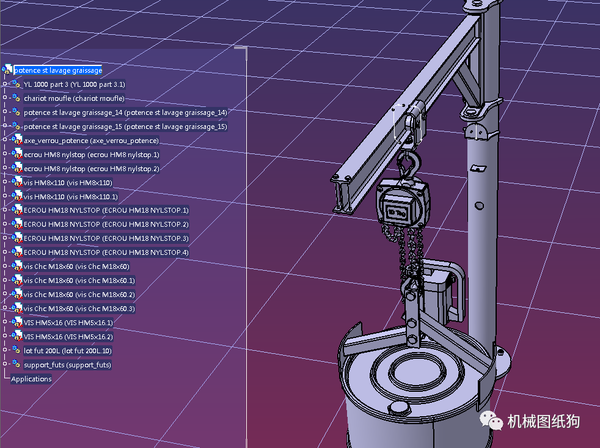Expand the YL 1000 part 3 node
The width and height of the screenshot is (600, 448).
5,83
